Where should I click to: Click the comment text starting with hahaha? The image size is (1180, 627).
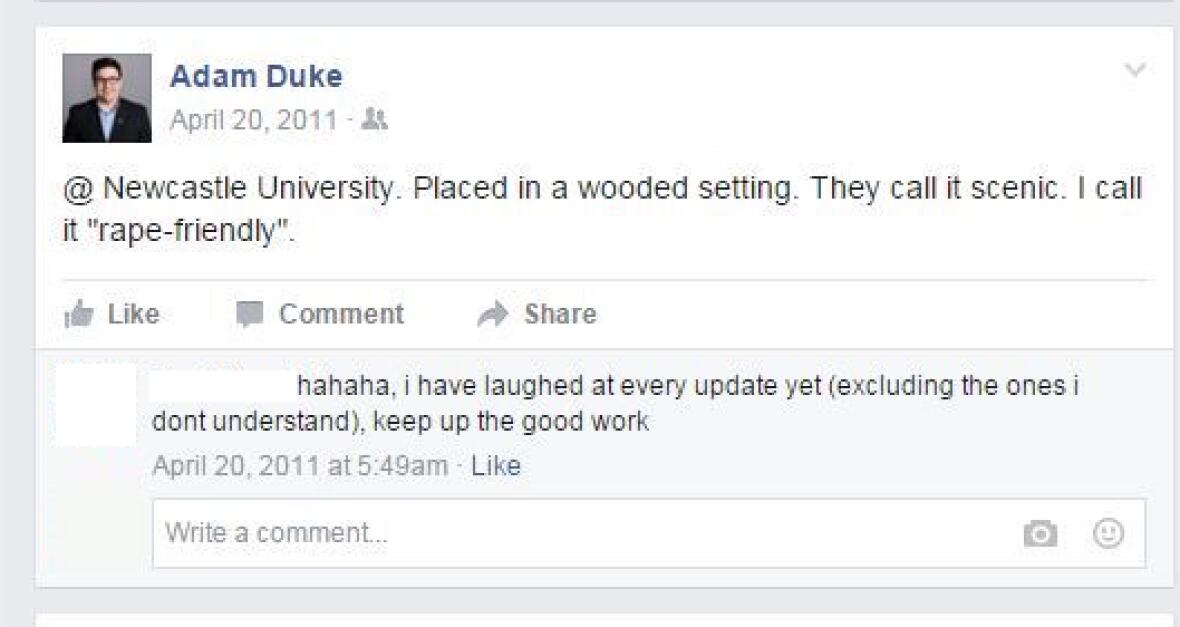tap(615, 403)
